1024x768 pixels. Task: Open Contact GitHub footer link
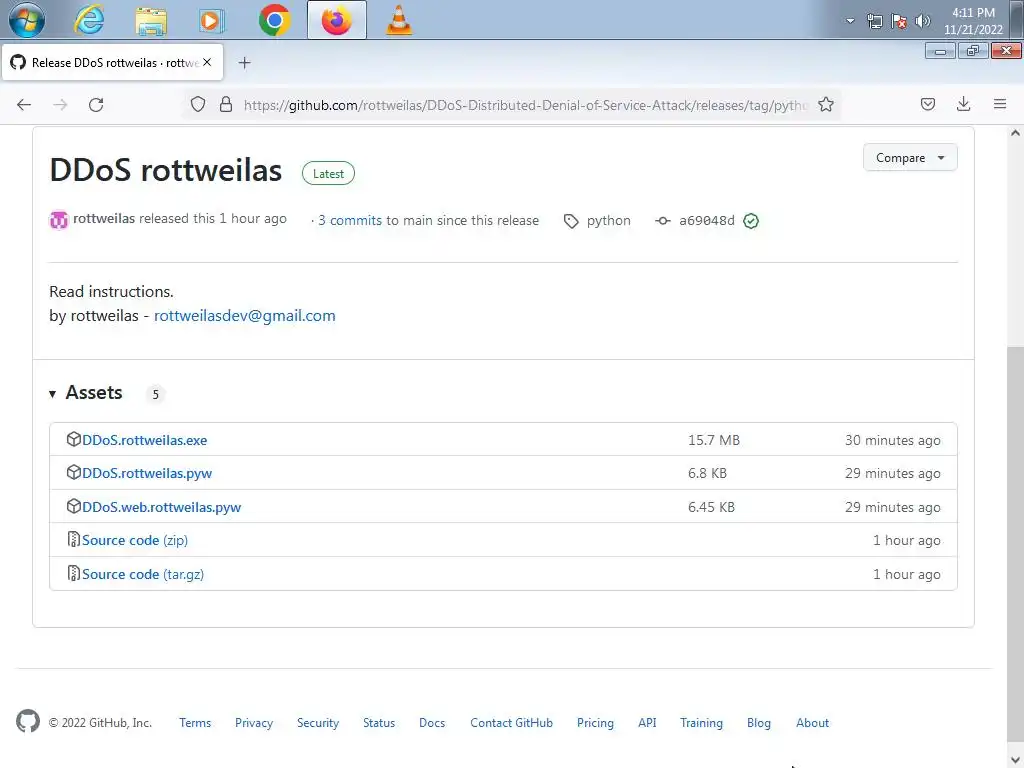[511, 723]
